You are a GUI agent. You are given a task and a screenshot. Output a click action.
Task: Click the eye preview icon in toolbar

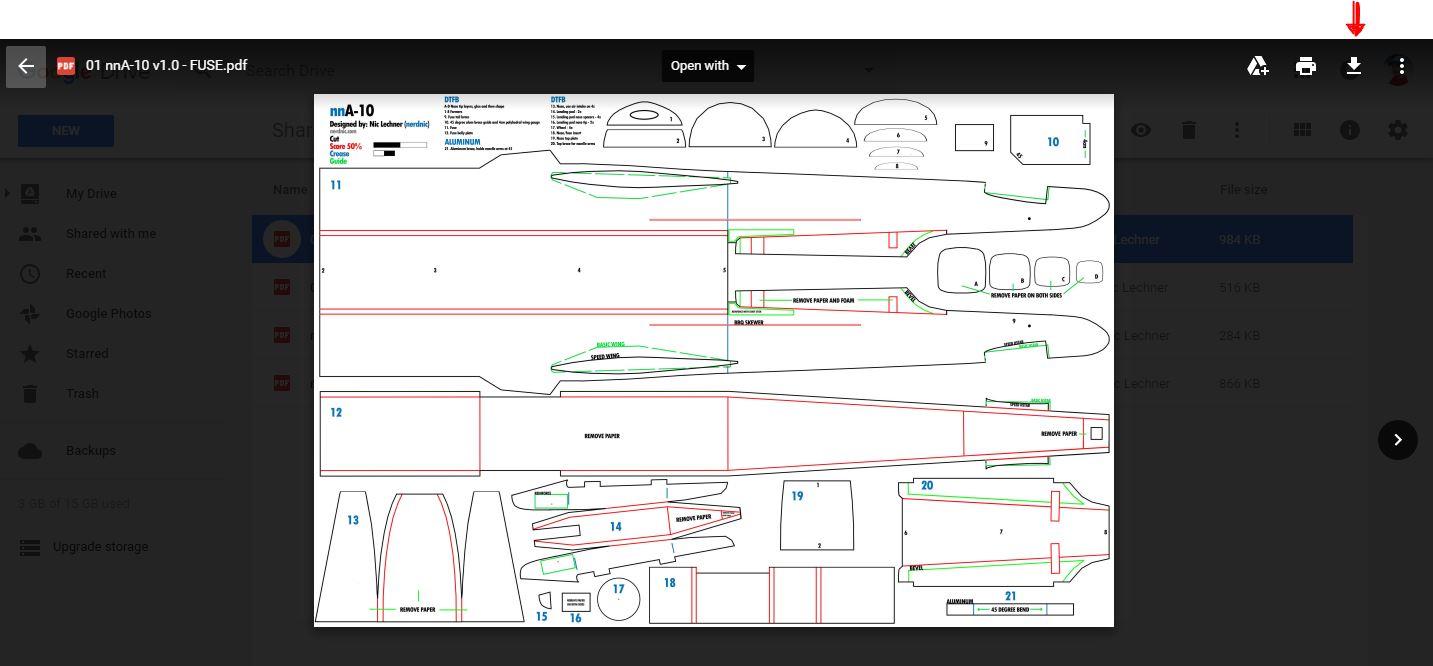tap(1140, 130)
